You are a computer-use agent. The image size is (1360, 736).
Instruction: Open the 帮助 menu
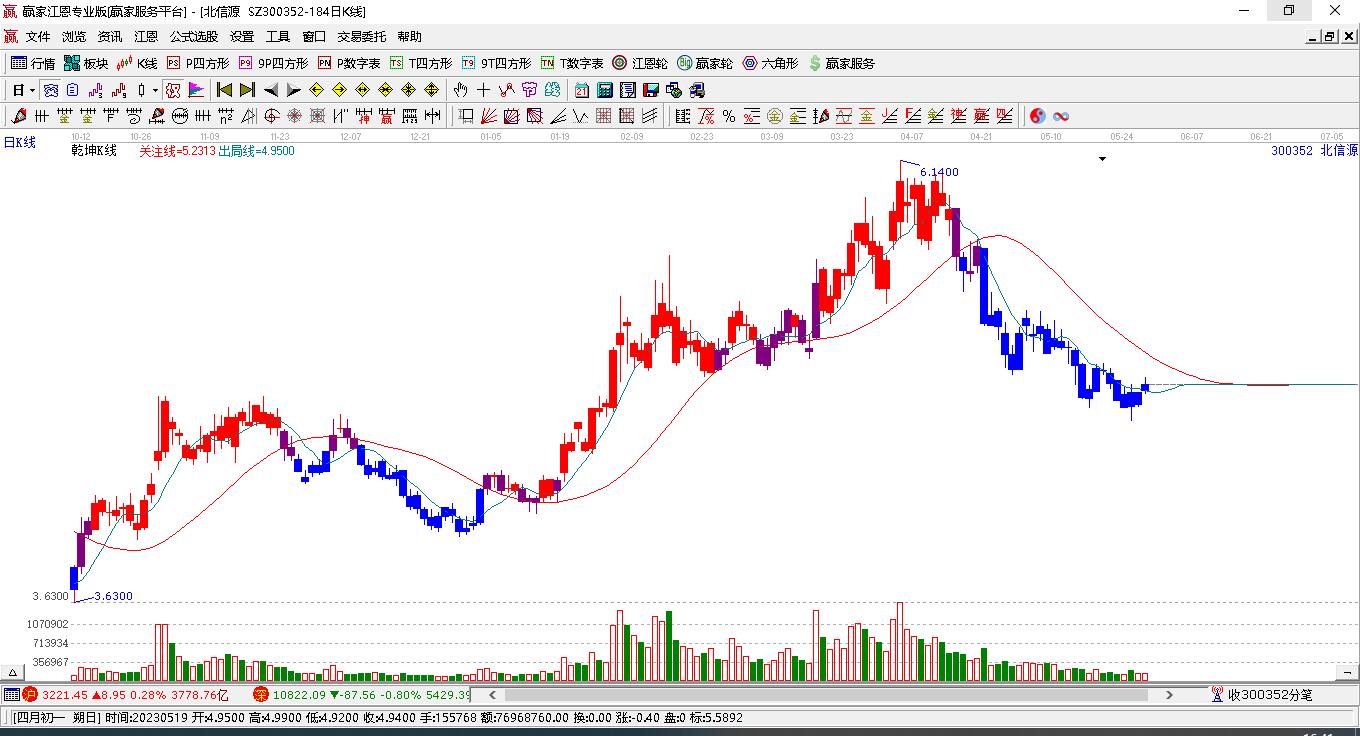coord(410,37)
